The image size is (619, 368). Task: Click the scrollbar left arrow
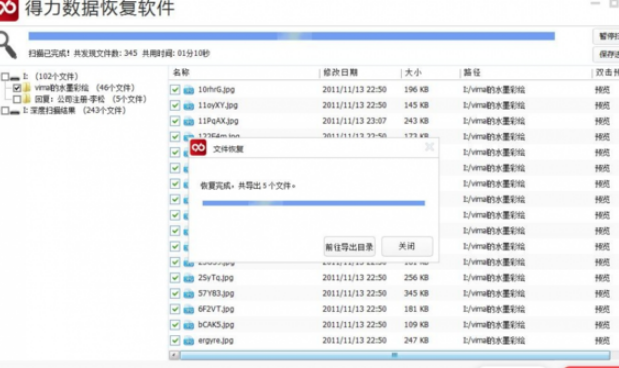coord(174,355)
